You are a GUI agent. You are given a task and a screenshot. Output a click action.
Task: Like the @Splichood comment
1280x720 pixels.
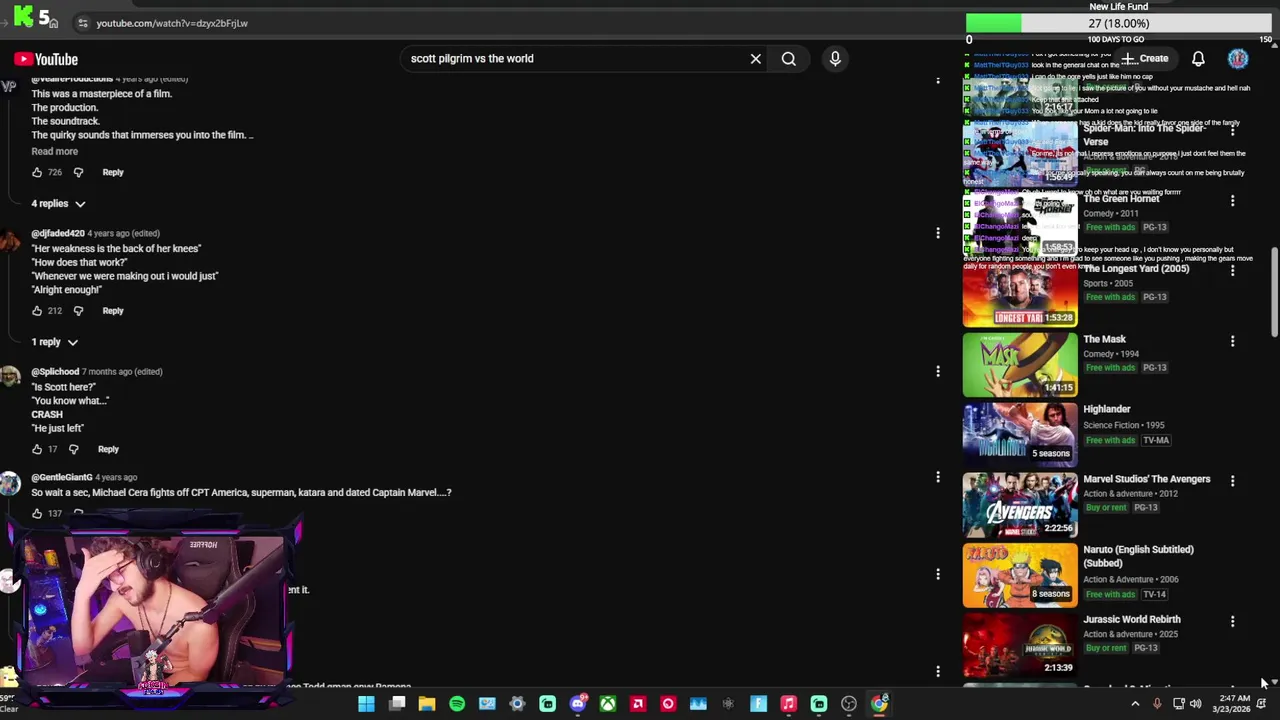point(37,449)
